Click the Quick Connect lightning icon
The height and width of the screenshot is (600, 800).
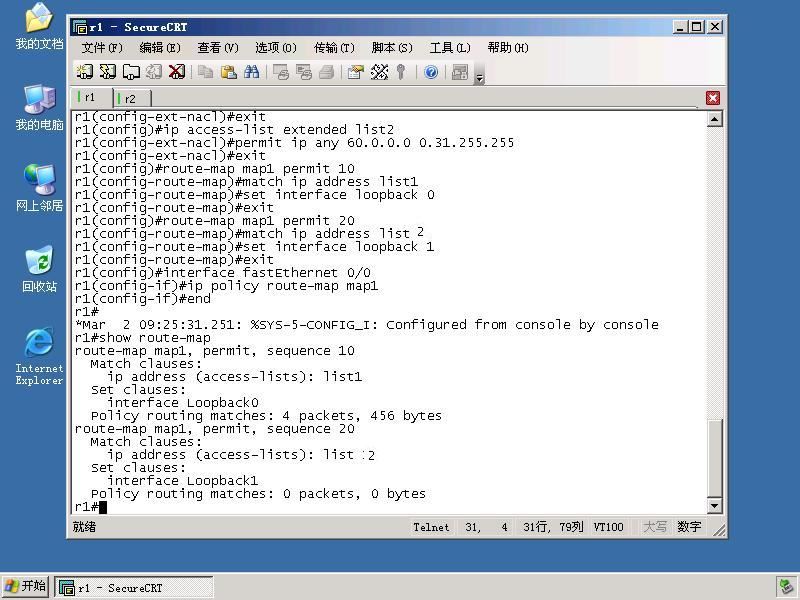pyautogui.click(x=107, y=72)
